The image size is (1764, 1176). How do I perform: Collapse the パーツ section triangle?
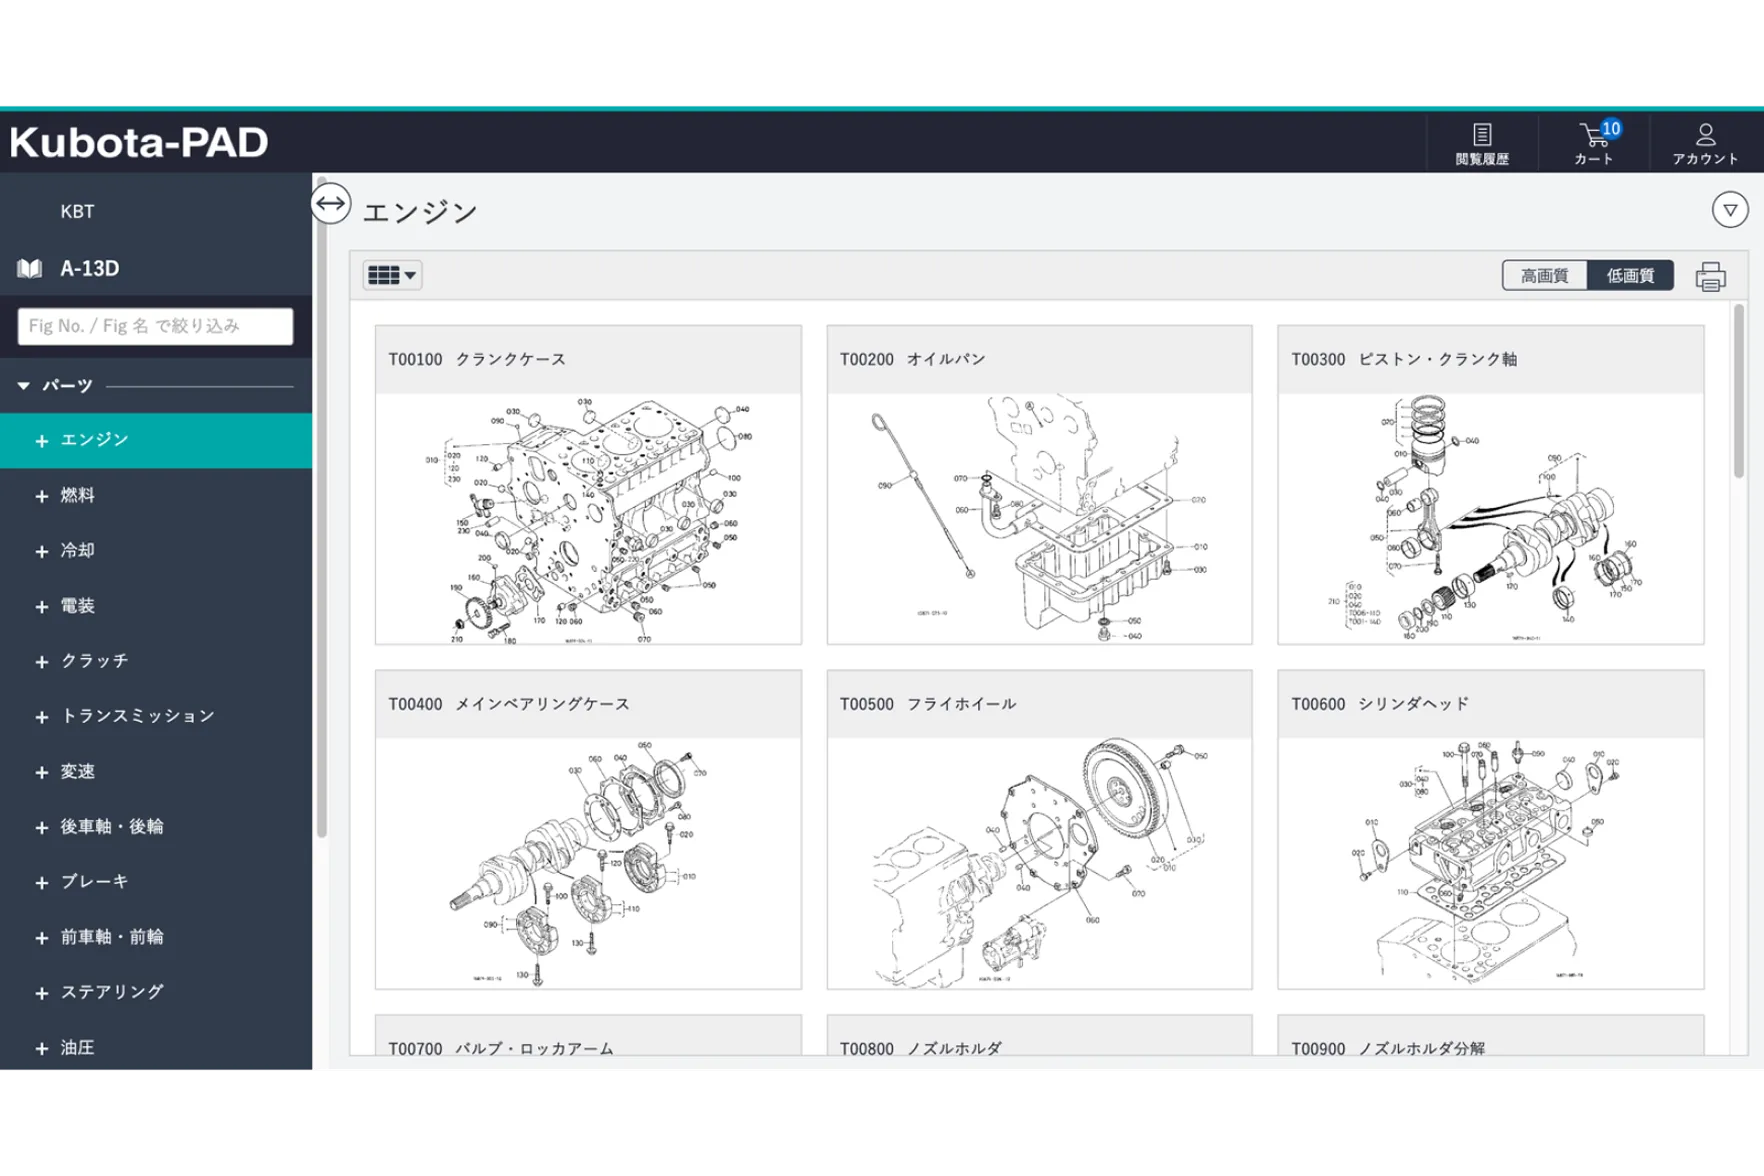click(x=24, y=386)
